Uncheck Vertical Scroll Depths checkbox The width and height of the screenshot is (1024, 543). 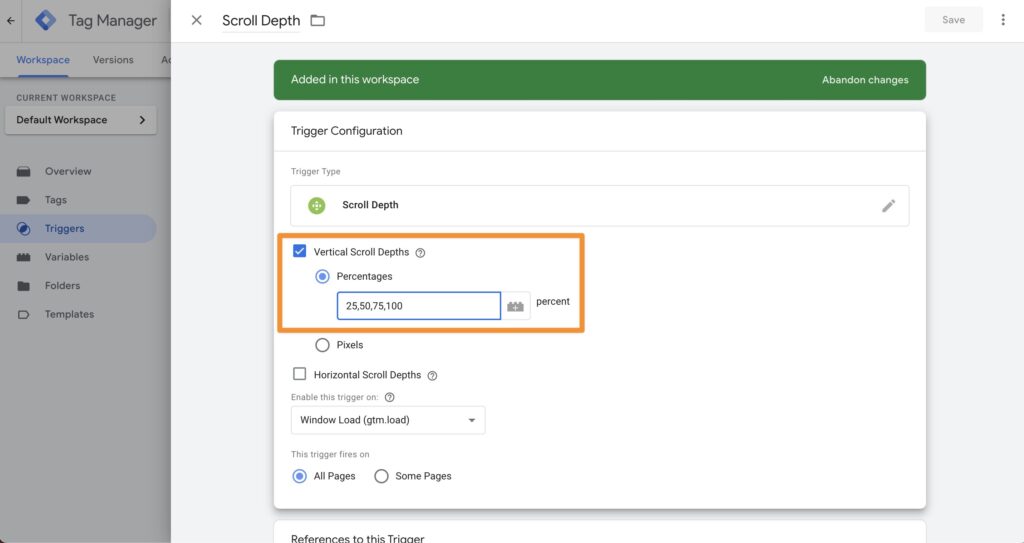click(x=300, y=251)
